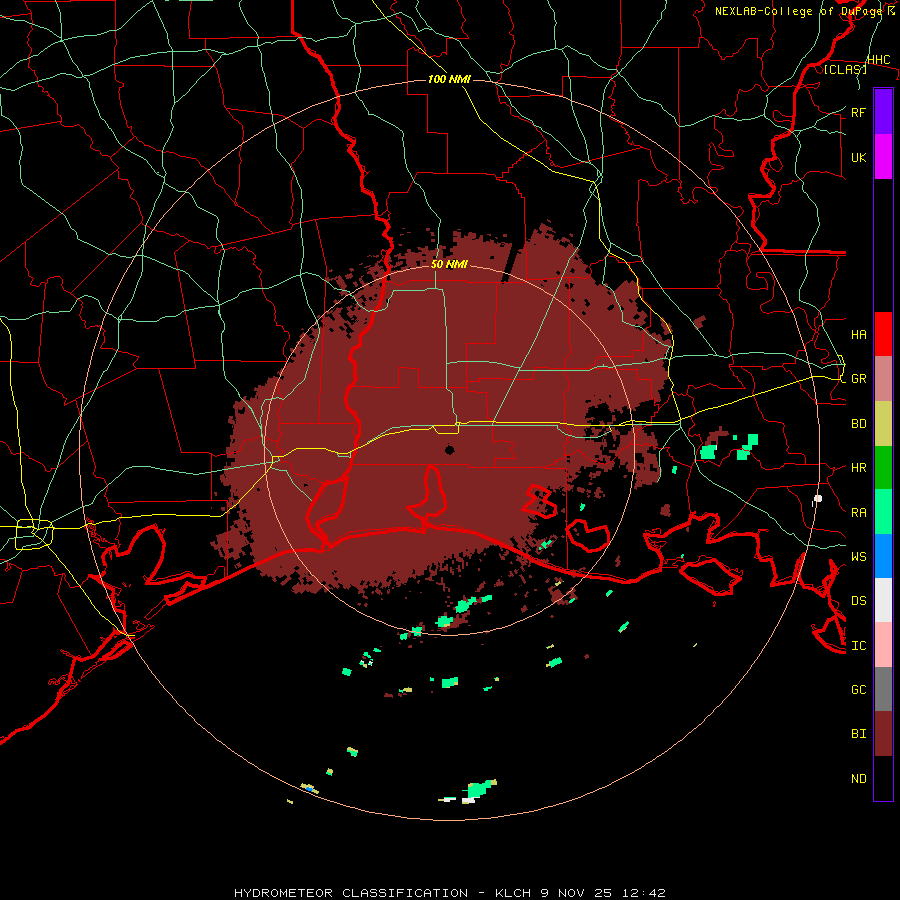The image size is (900, 900).
Task: Click the GC legend label
Action: (859, 689)
